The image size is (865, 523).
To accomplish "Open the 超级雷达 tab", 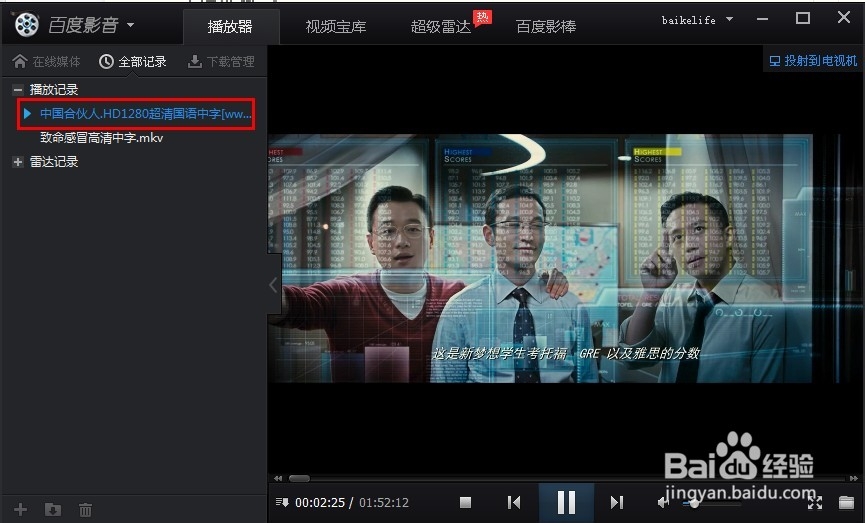I will (441, 26).
